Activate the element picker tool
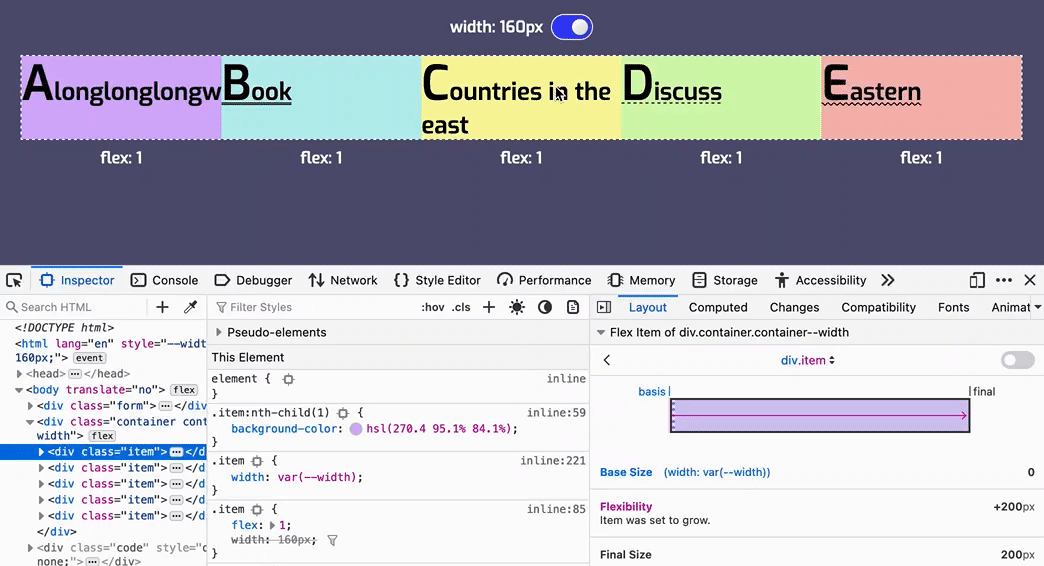The image size is (1044, 566). (13, 281)
